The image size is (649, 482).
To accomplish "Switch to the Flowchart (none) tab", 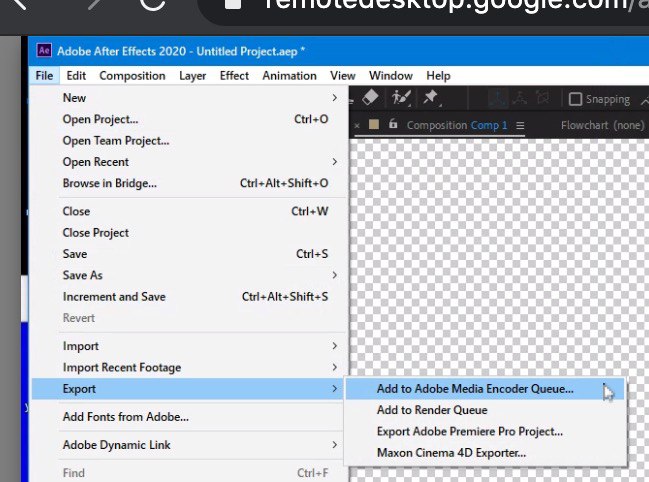I will [602, 125].
